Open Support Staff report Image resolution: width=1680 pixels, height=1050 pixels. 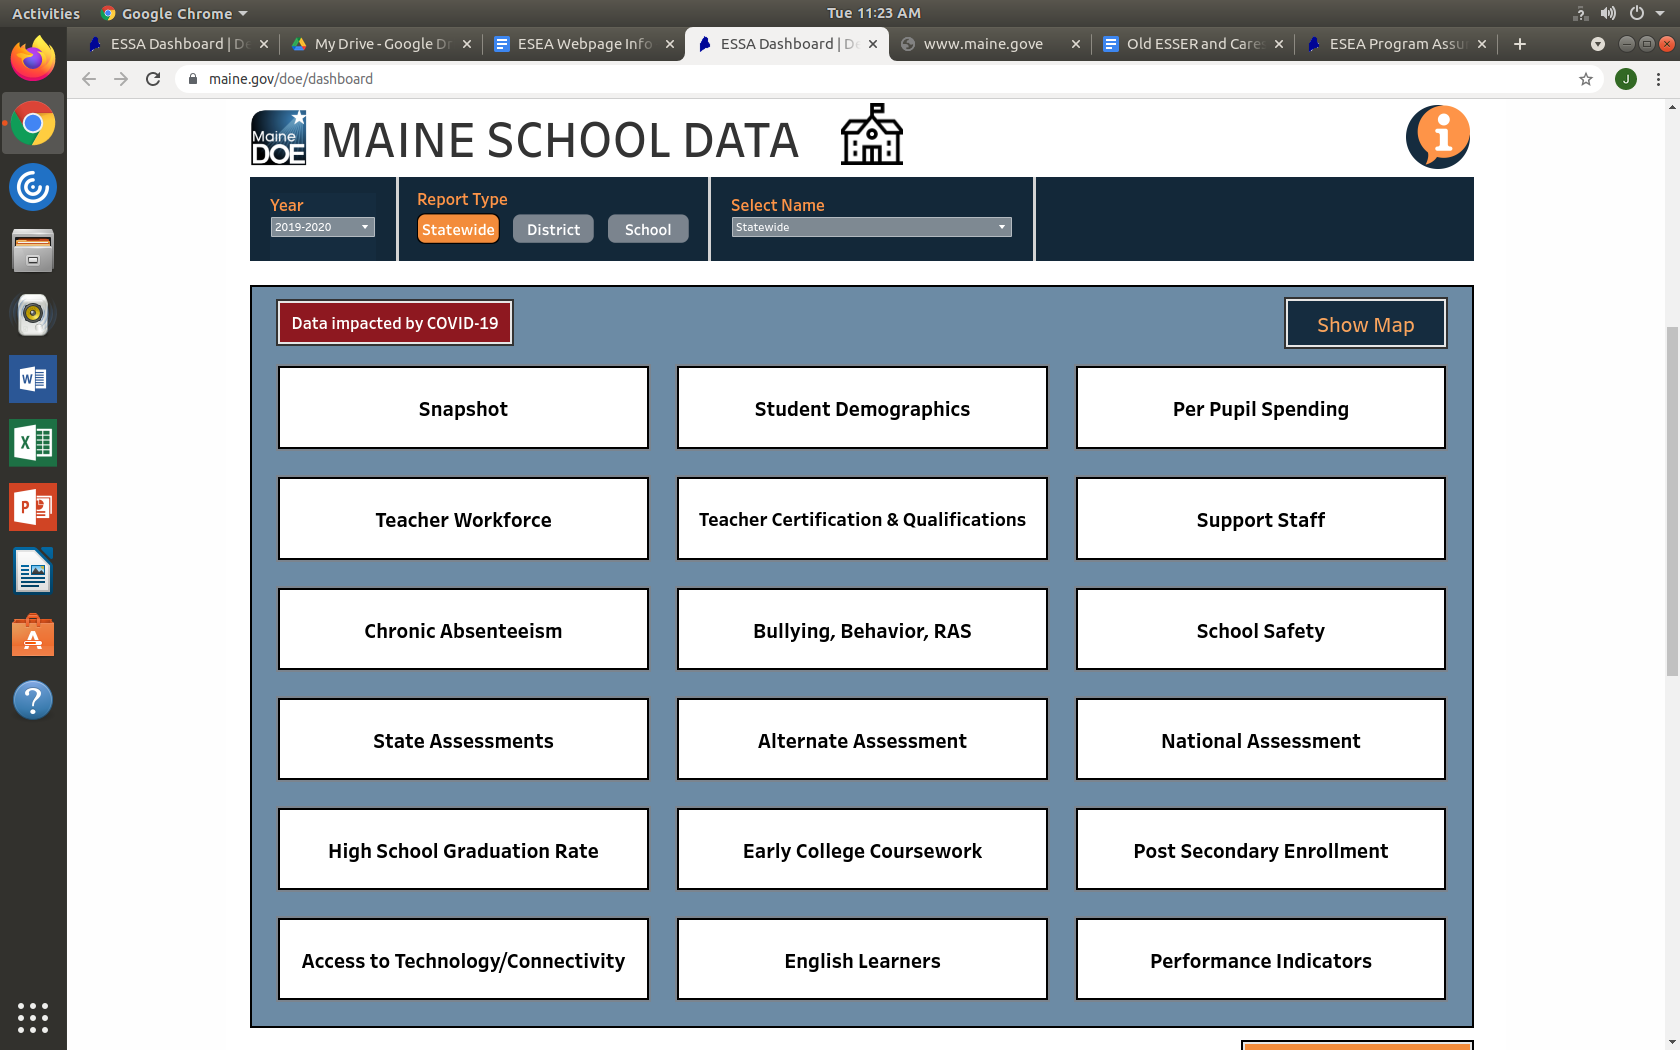(x=1261, y=519)
